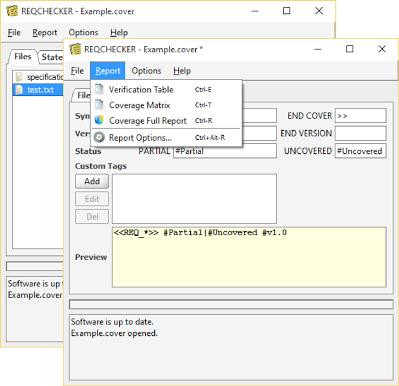
Task: Click front window progress bar
Action: coord(231,304)
